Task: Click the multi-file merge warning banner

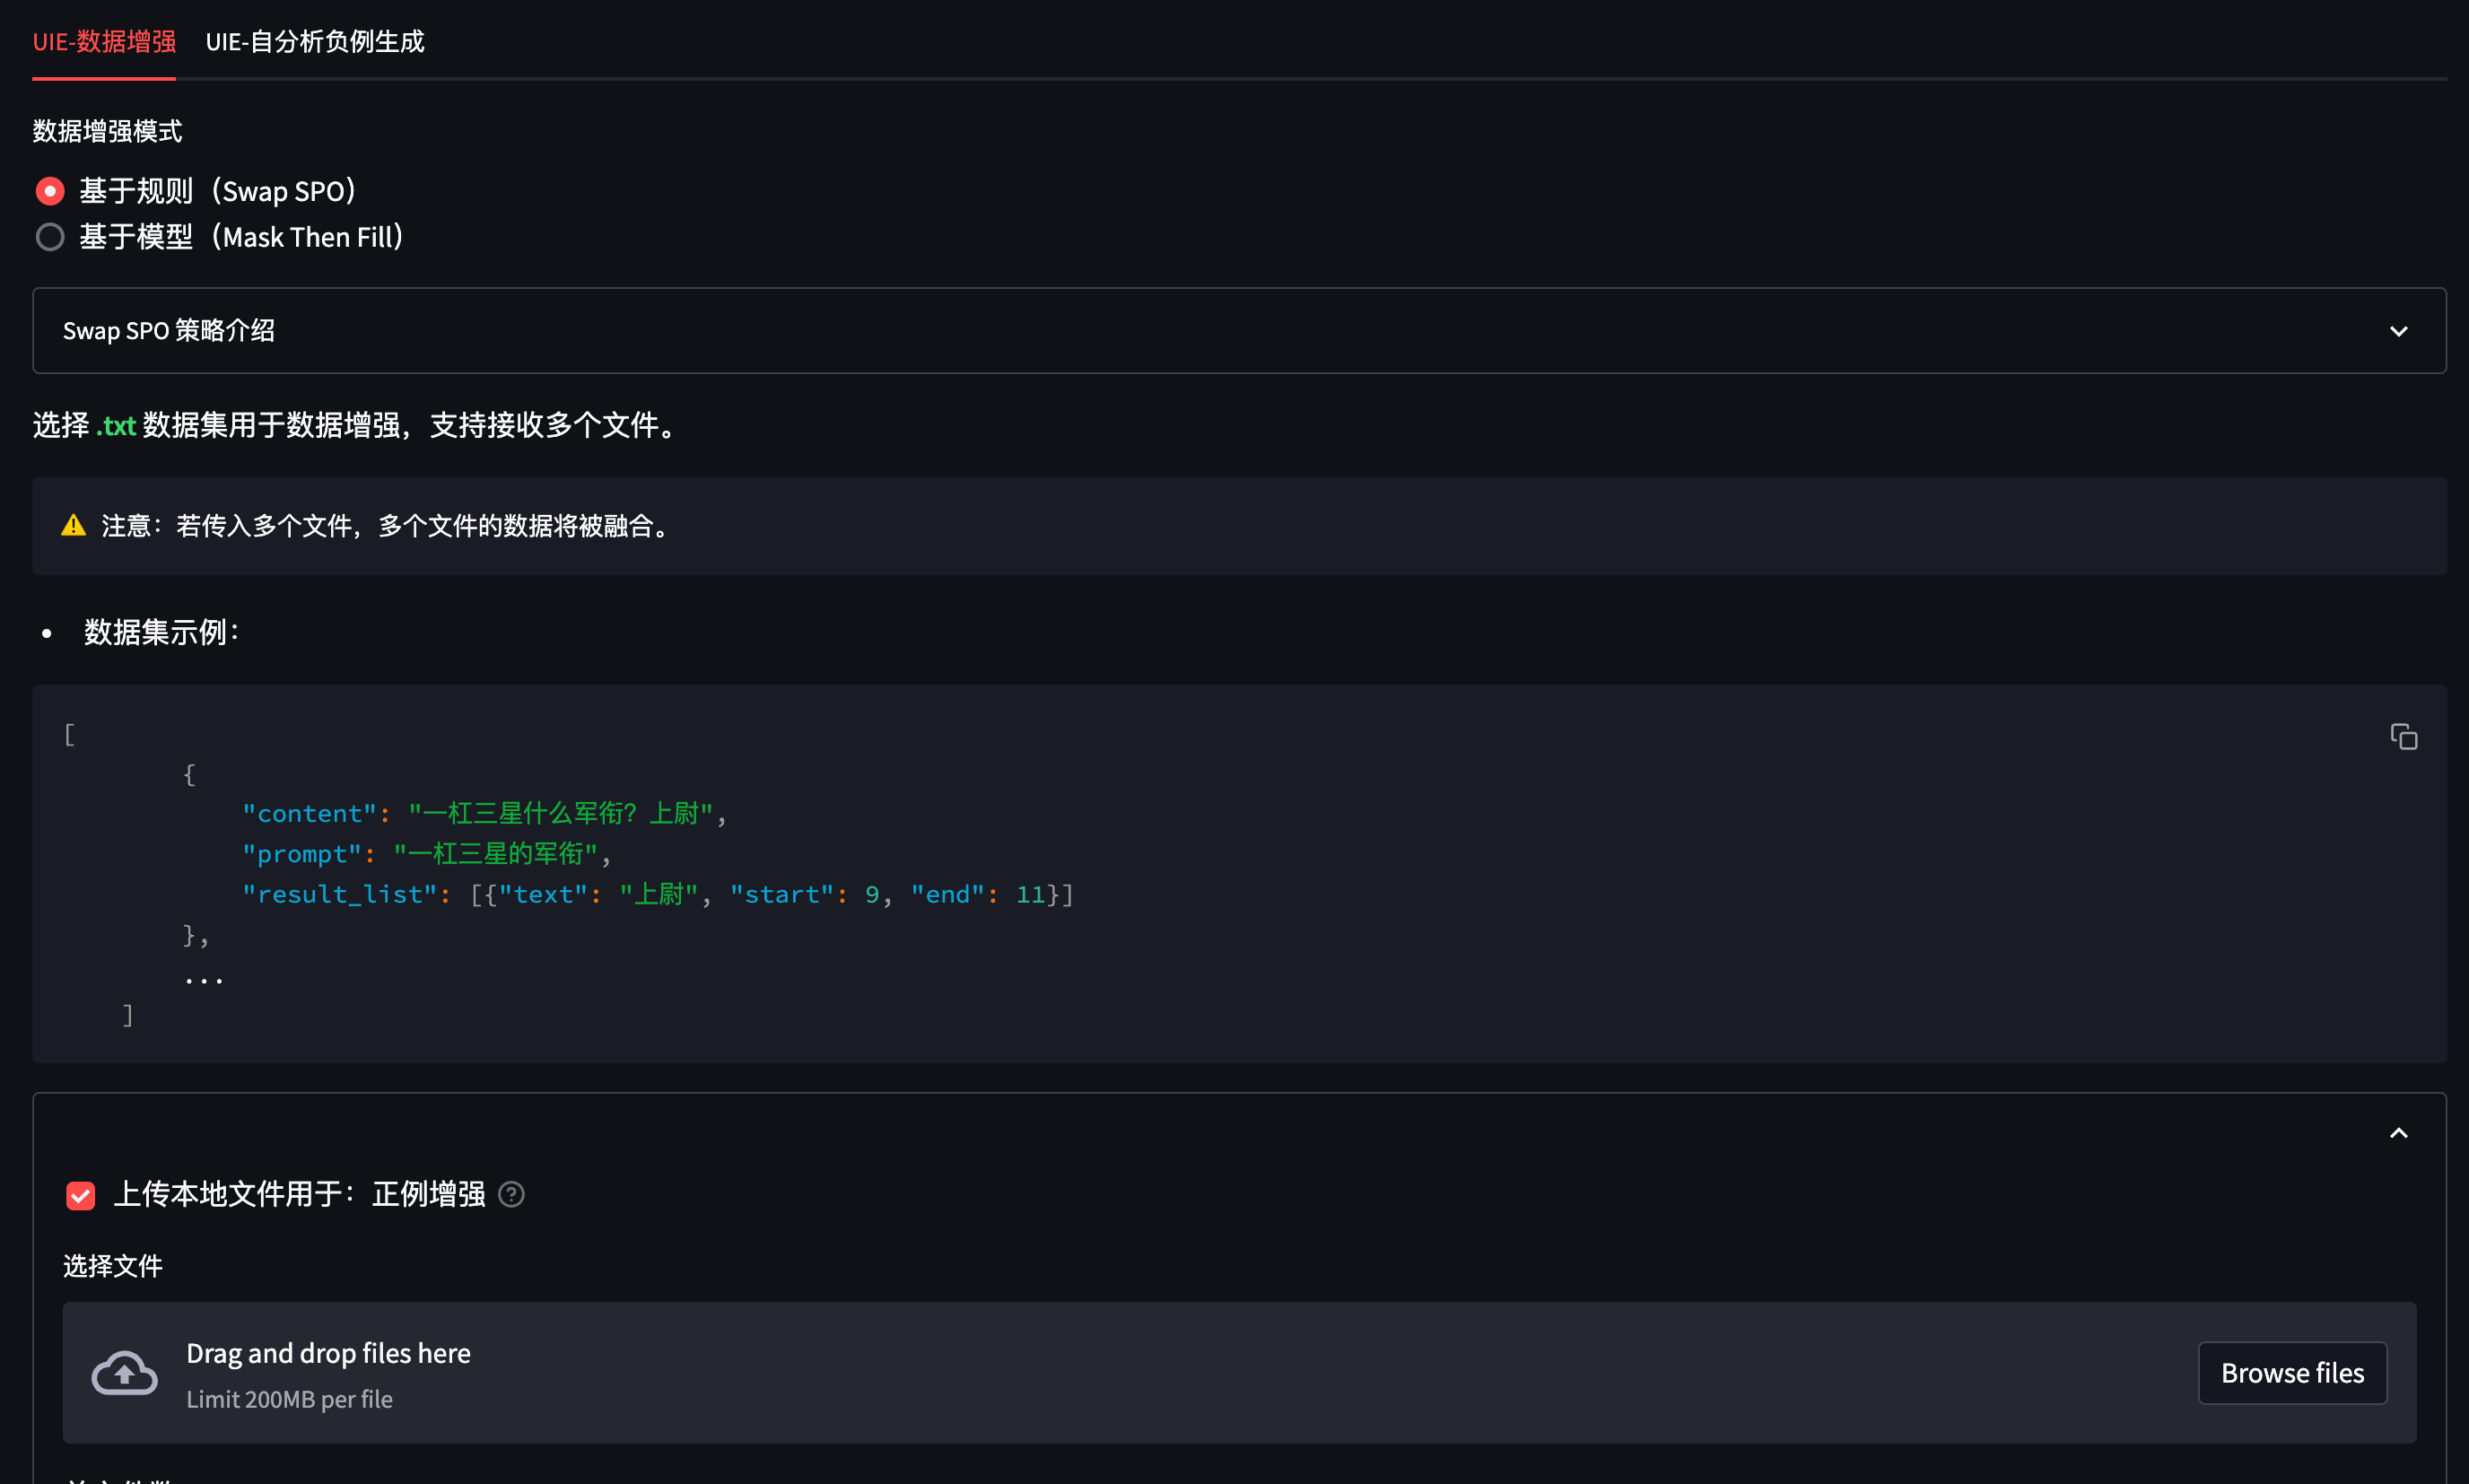Action: click(x=1238, y=526)
